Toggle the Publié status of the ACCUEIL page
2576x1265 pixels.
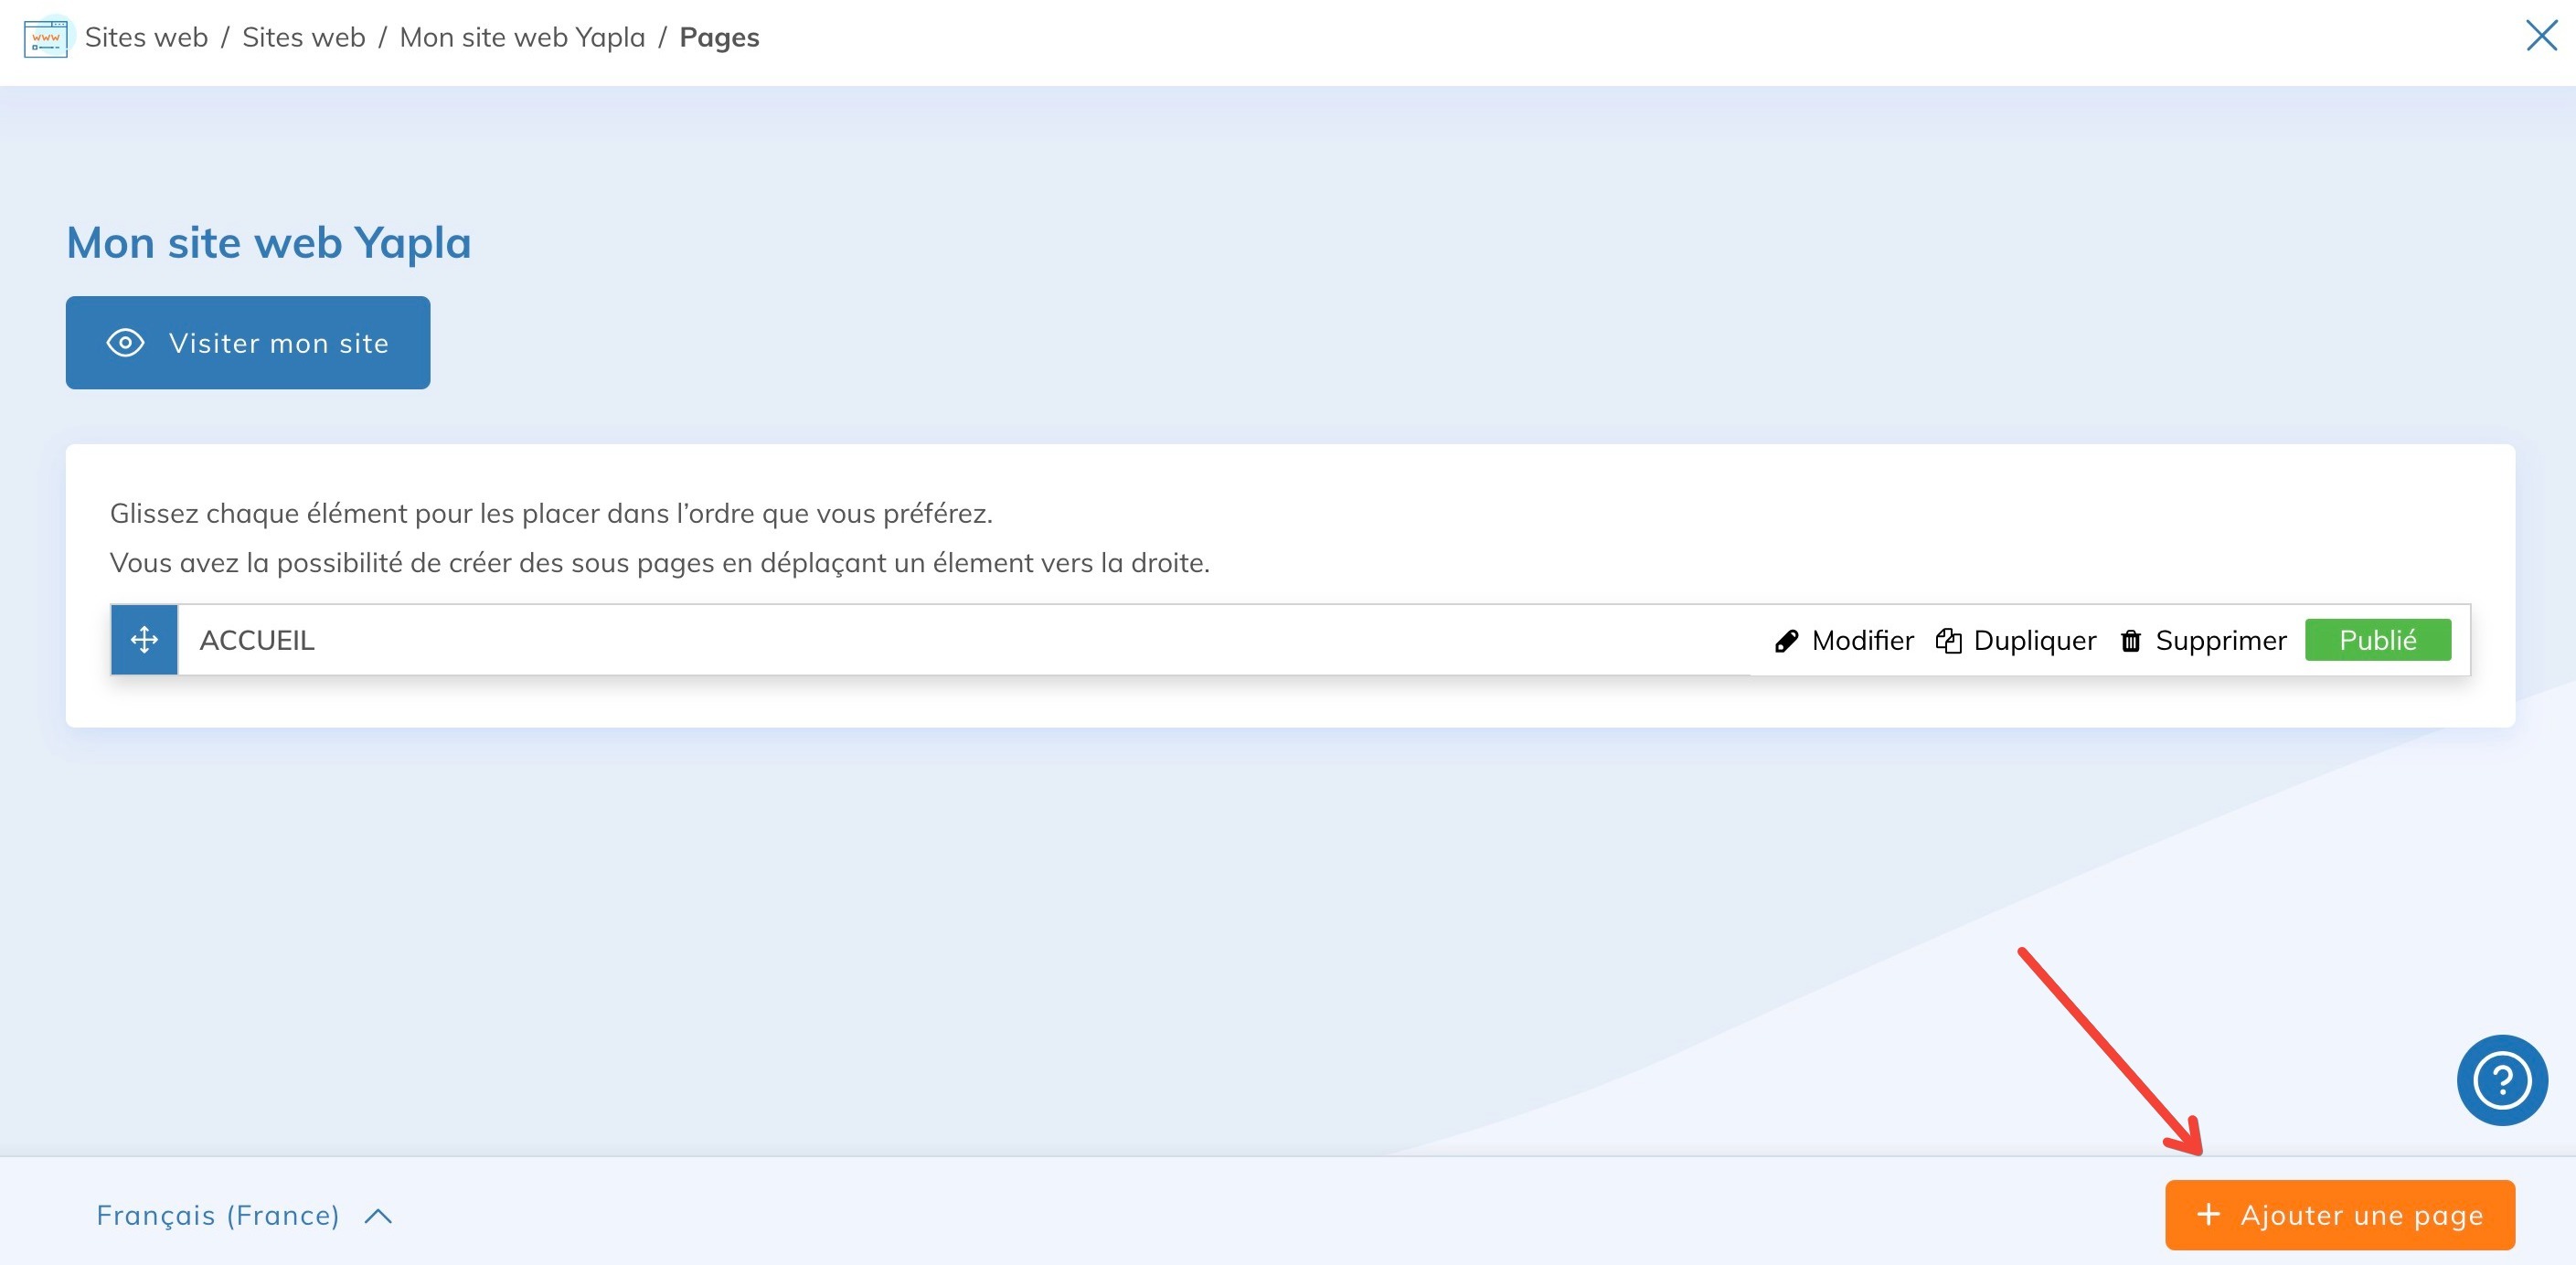pos(2378,640)
